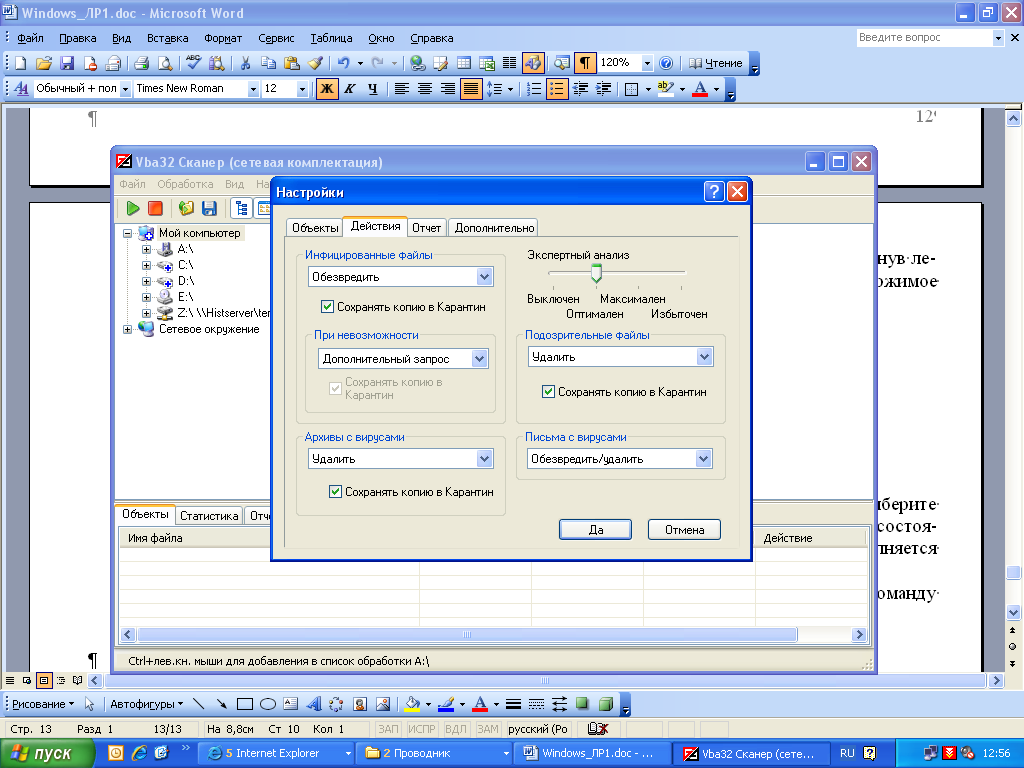Click the Highlight color marker swatch
Viewport: 1024px width, 768px height.
[x=665, y=89]
